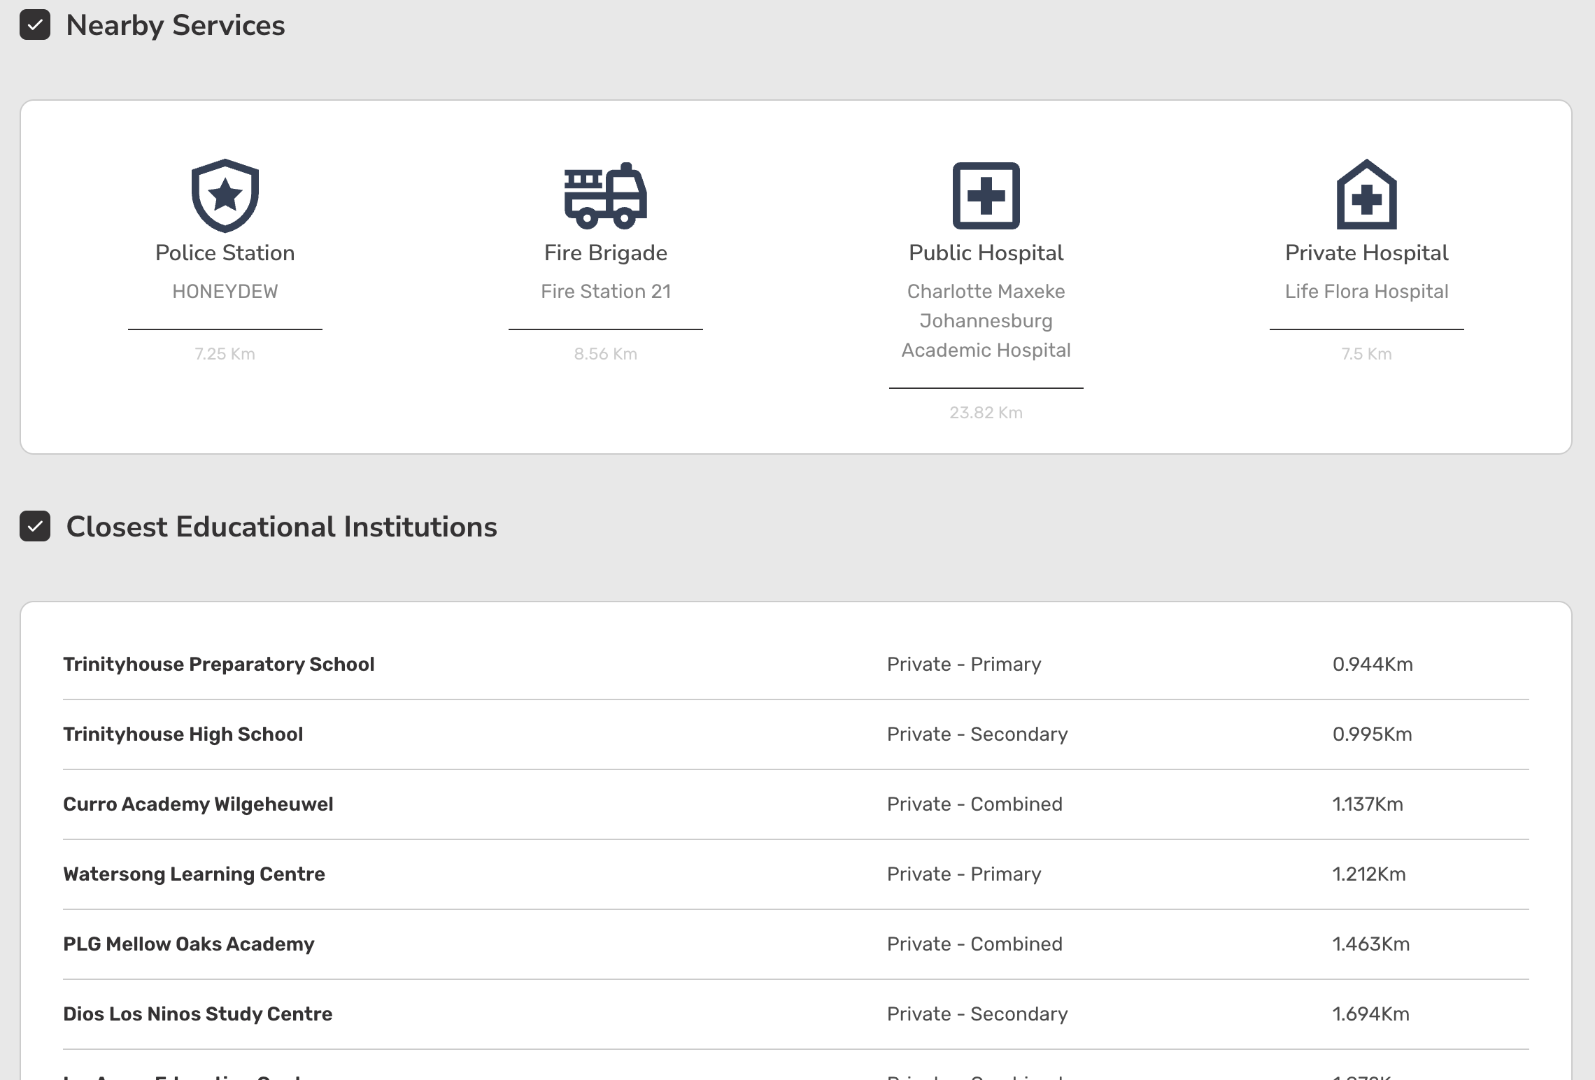This screenshot has width=1595, height=1080.
Task: Open Curro Academy Wilgeheuwel entry
Action: pyautogui.click(x=198, y=804)
